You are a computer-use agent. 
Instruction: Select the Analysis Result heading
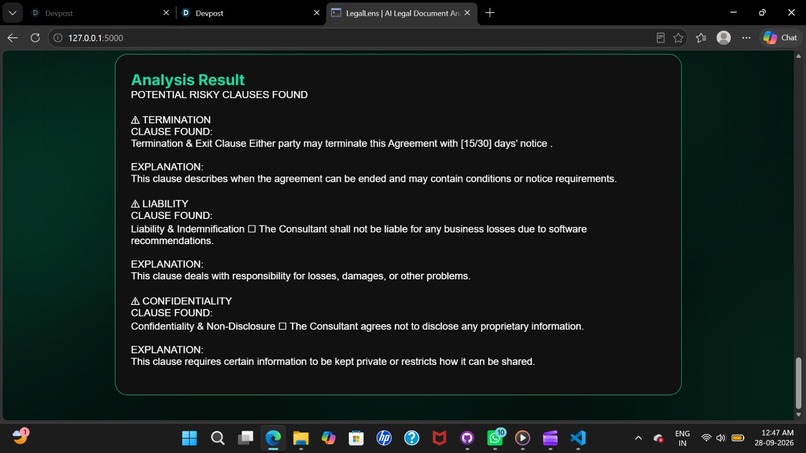click(188, 80)
